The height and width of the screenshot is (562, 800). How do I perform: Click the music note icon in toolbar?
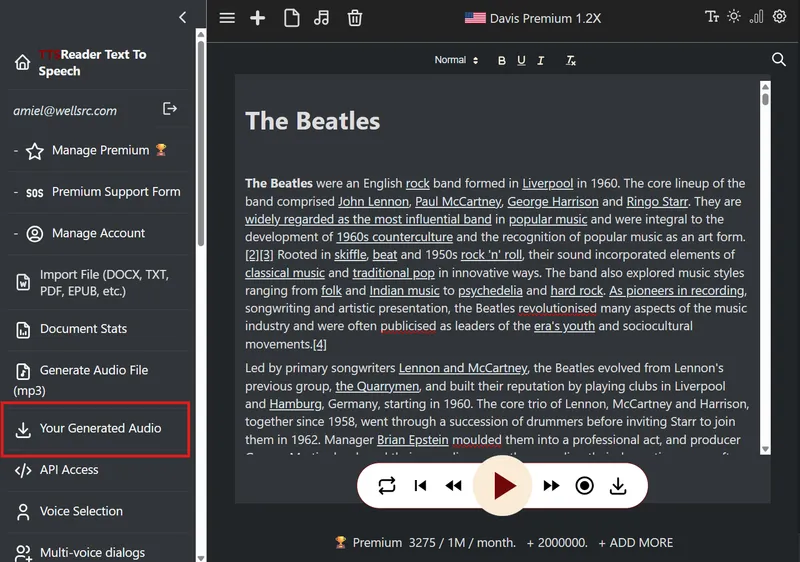tap(321, 18)
